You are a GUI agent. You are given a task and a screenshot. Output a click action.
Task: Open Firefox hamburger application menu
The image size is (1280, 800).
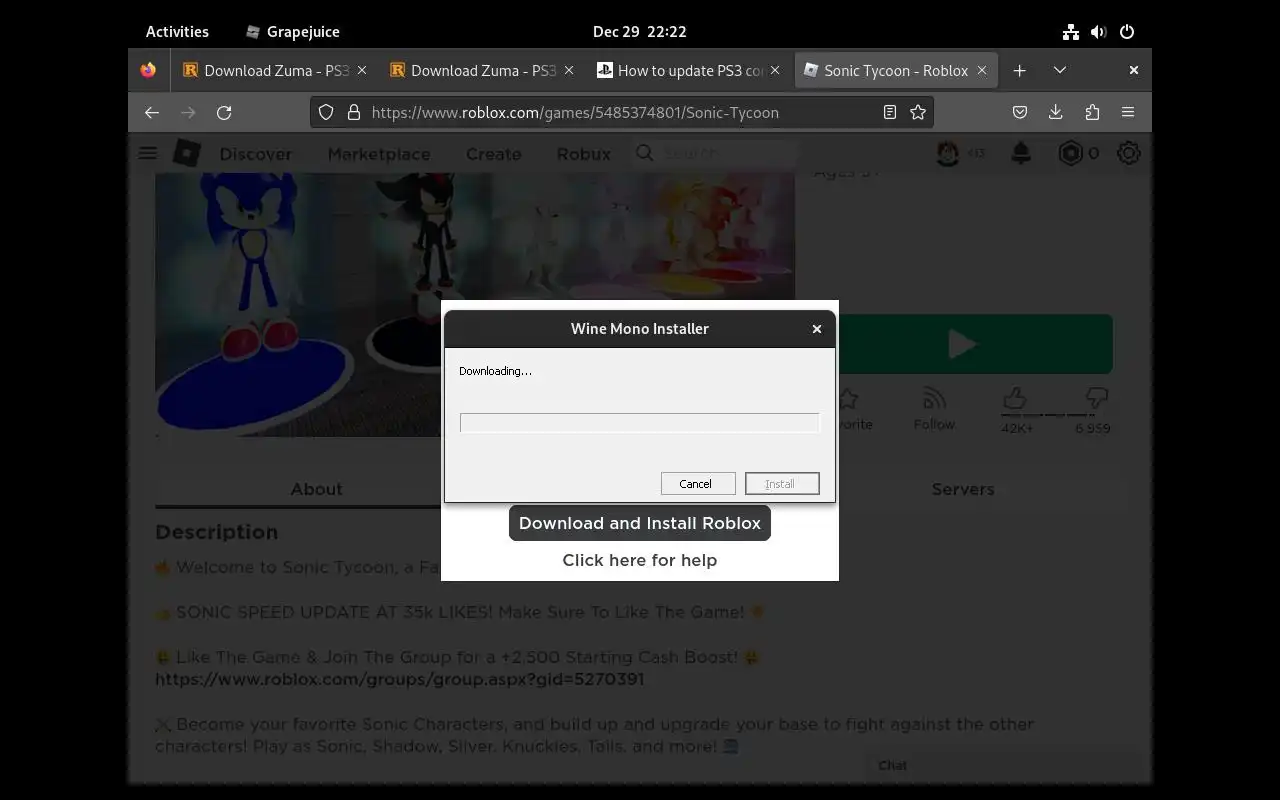(1128, 113)
